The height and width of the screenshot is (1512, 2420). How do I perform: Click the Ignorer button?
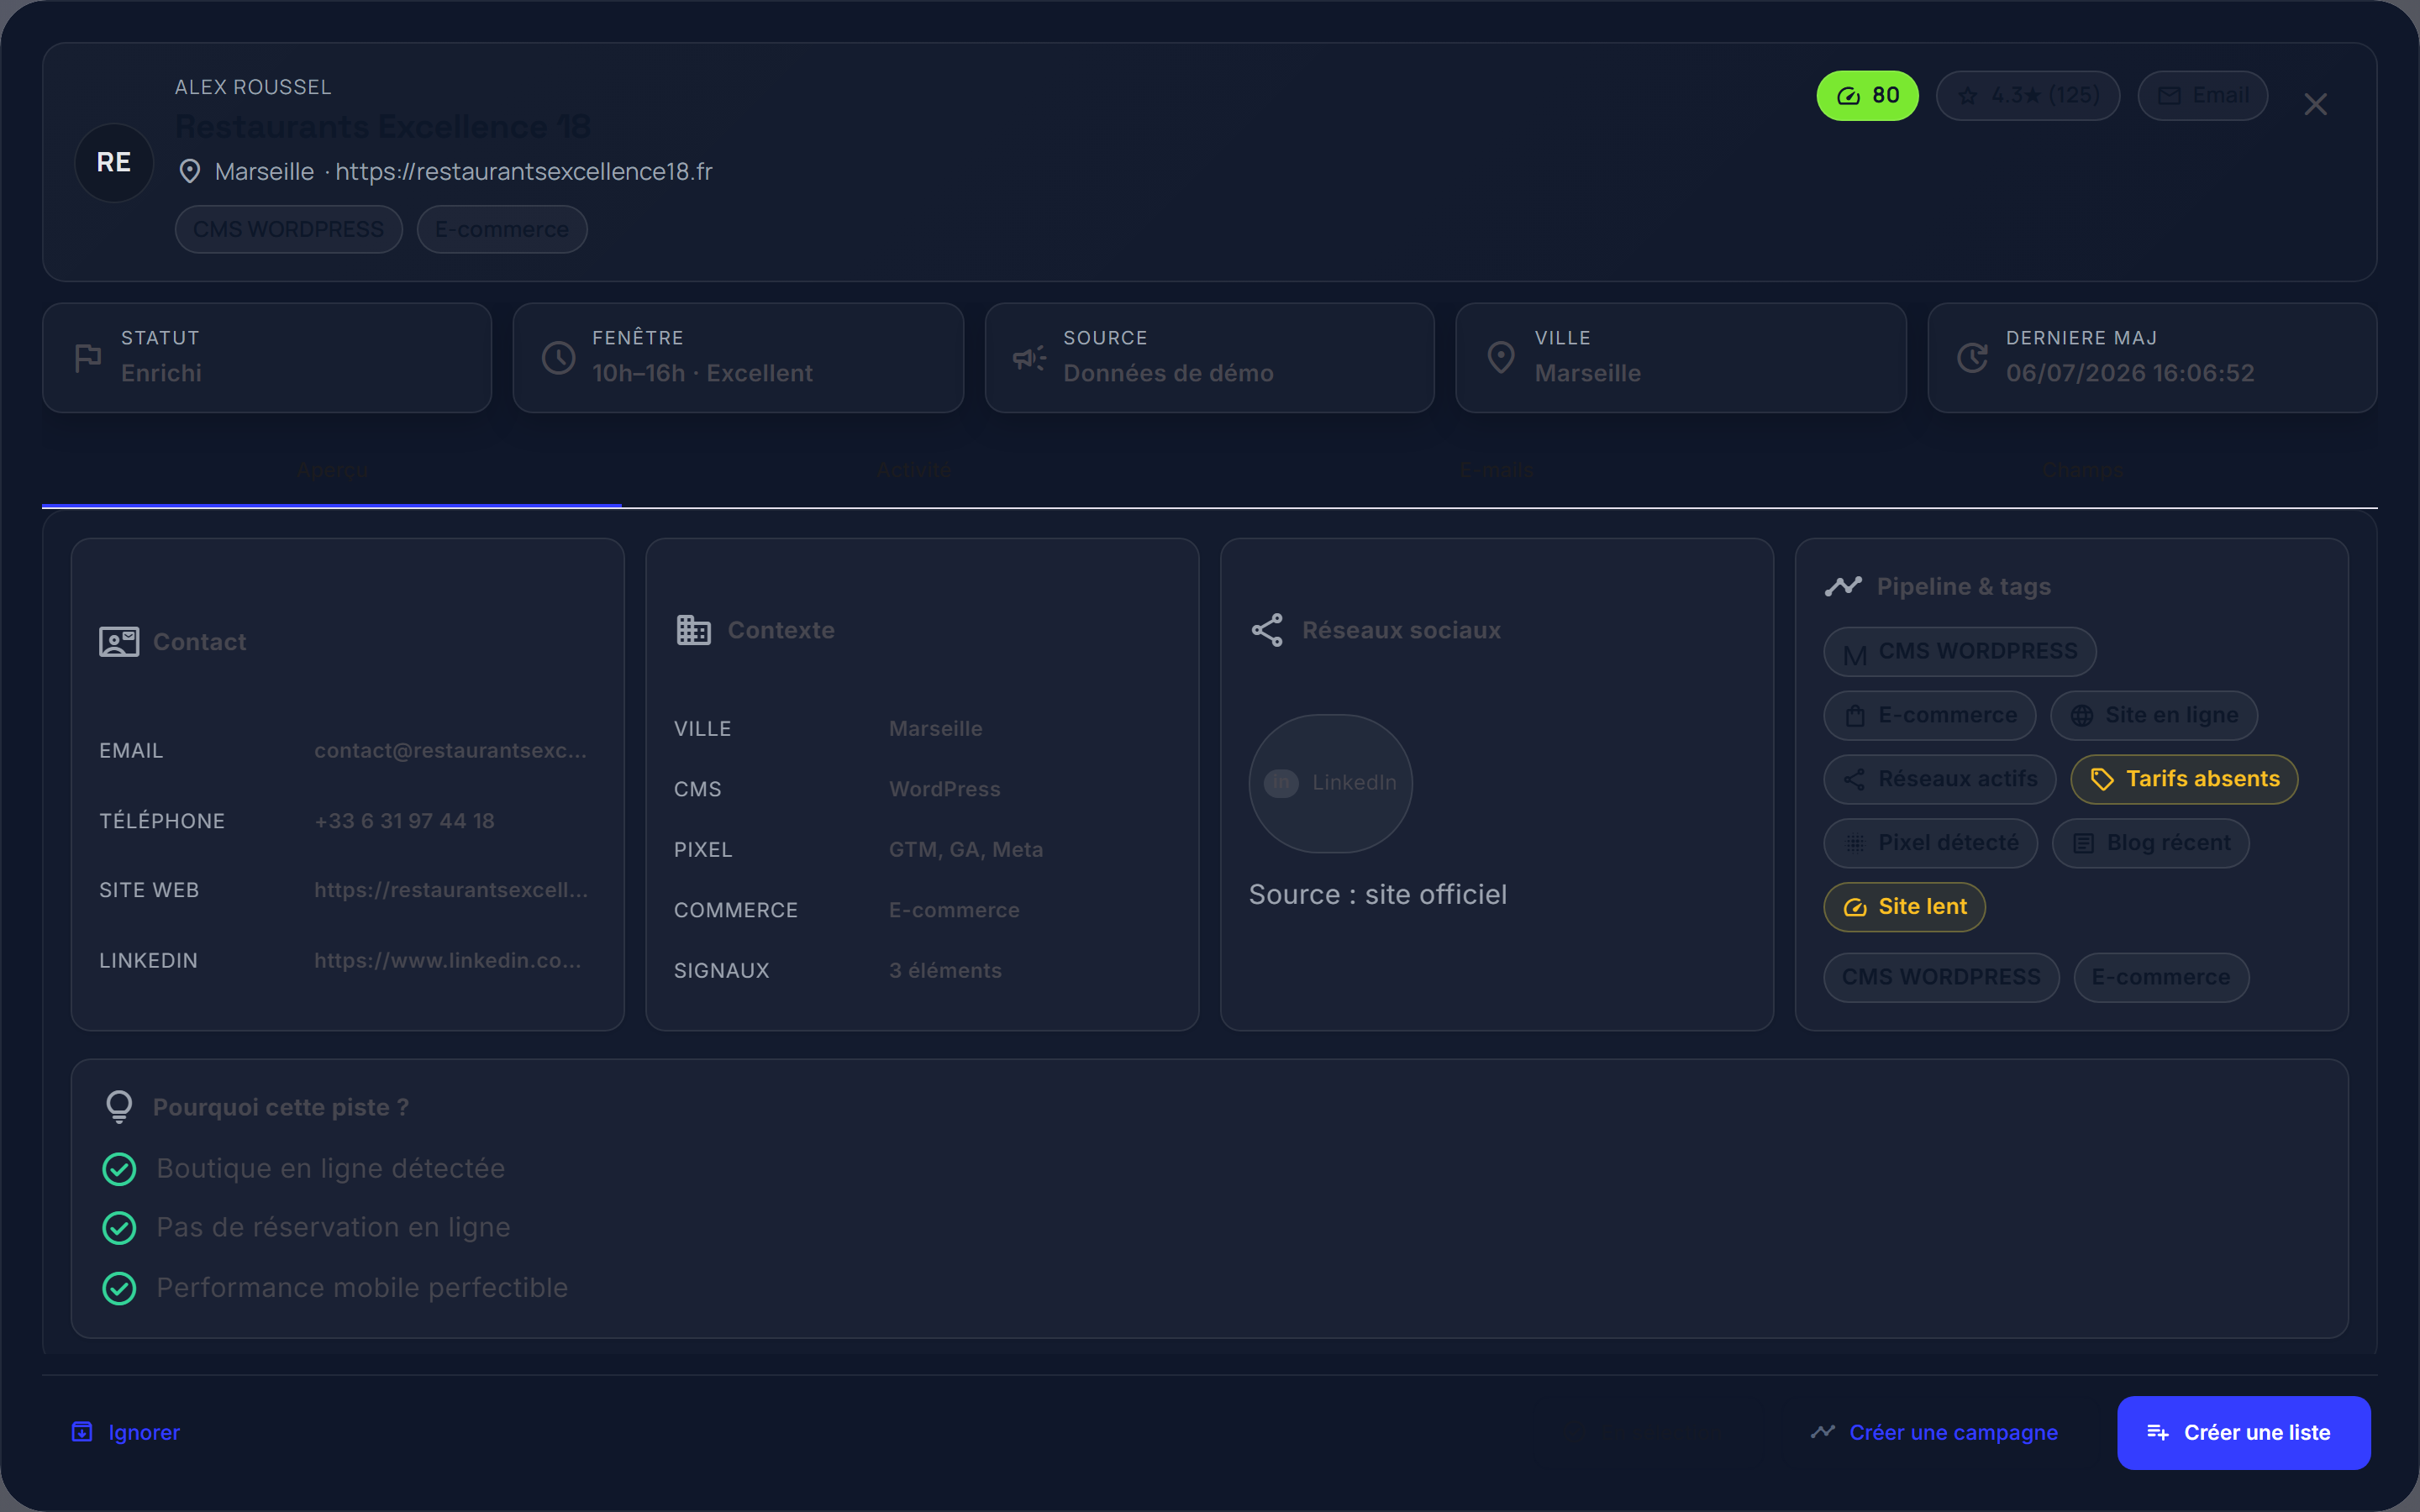click(x=127, y=1433)
